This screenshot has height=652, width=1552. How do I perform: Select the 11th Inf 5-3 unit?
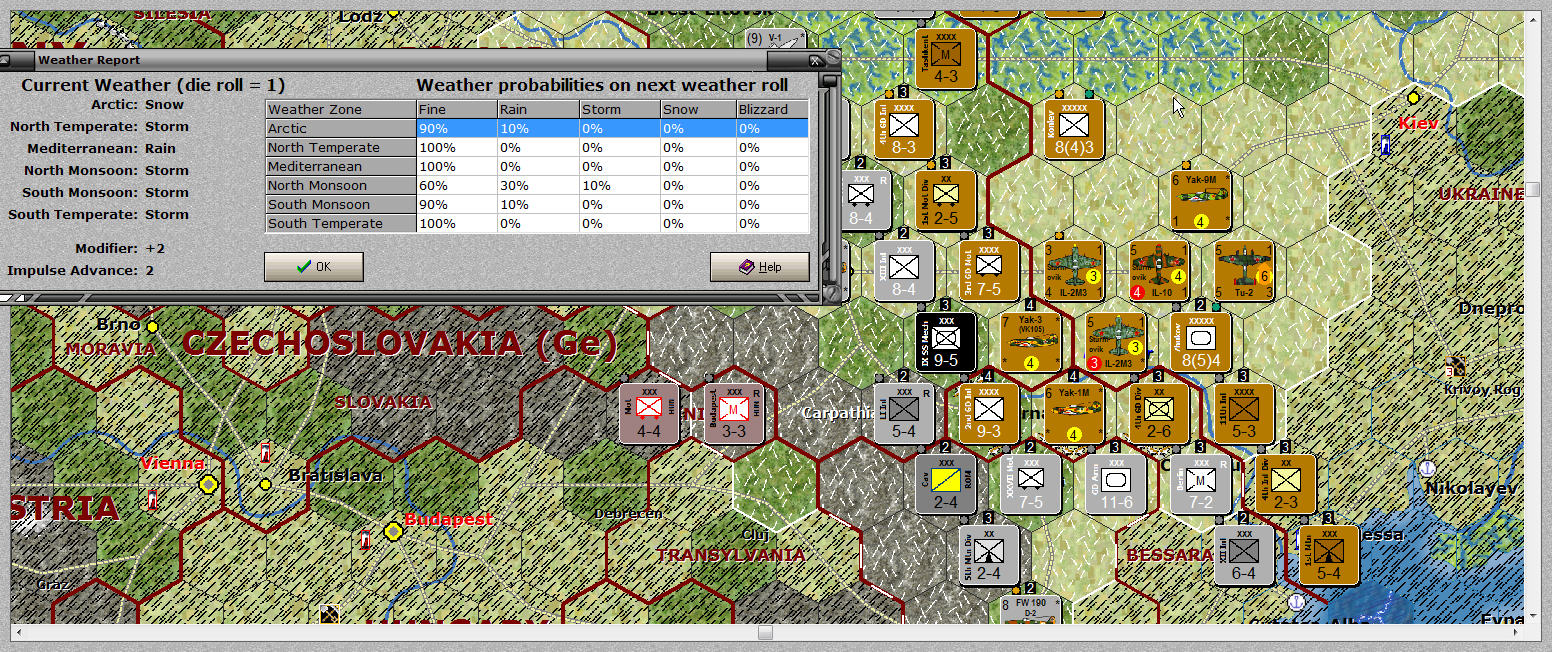[1244, 413]
